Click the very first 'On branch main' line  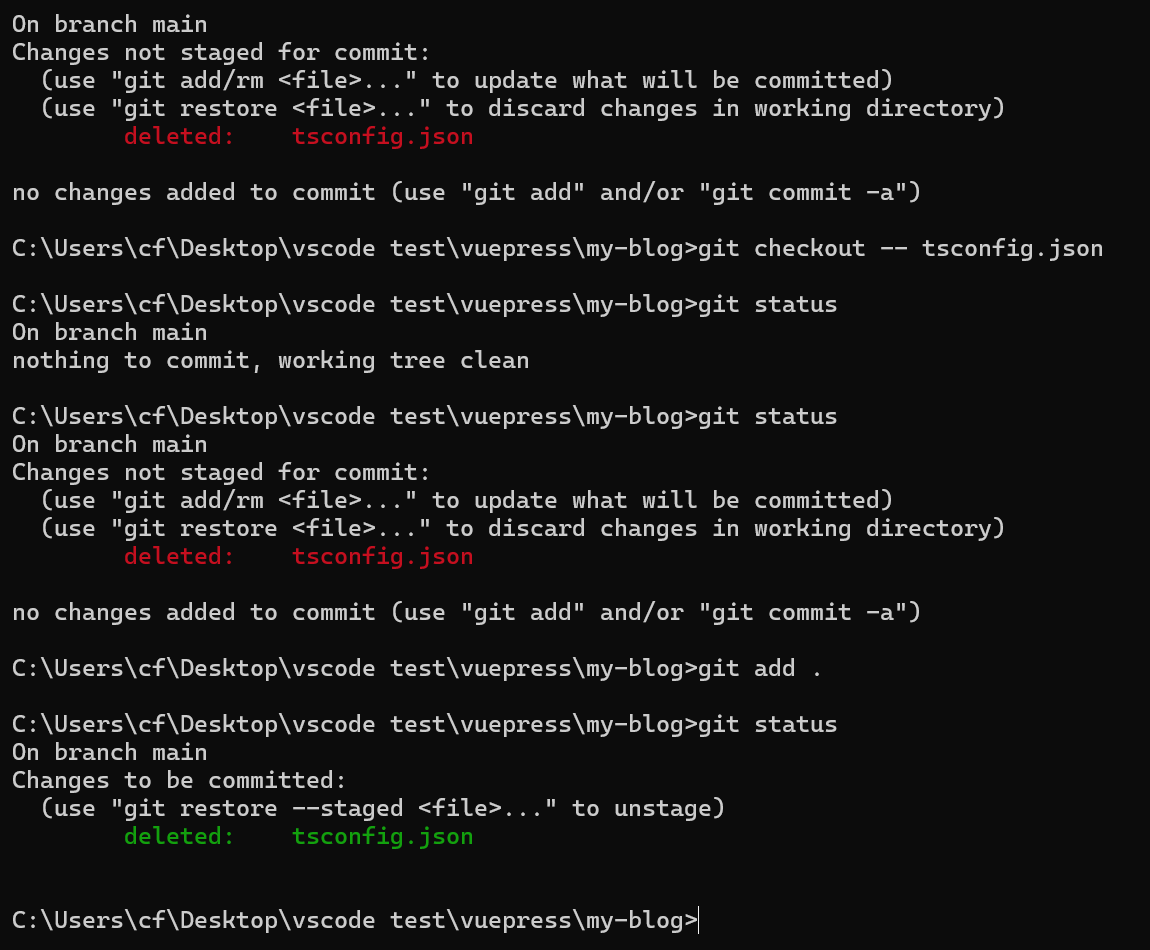click(x=109, y=24)
